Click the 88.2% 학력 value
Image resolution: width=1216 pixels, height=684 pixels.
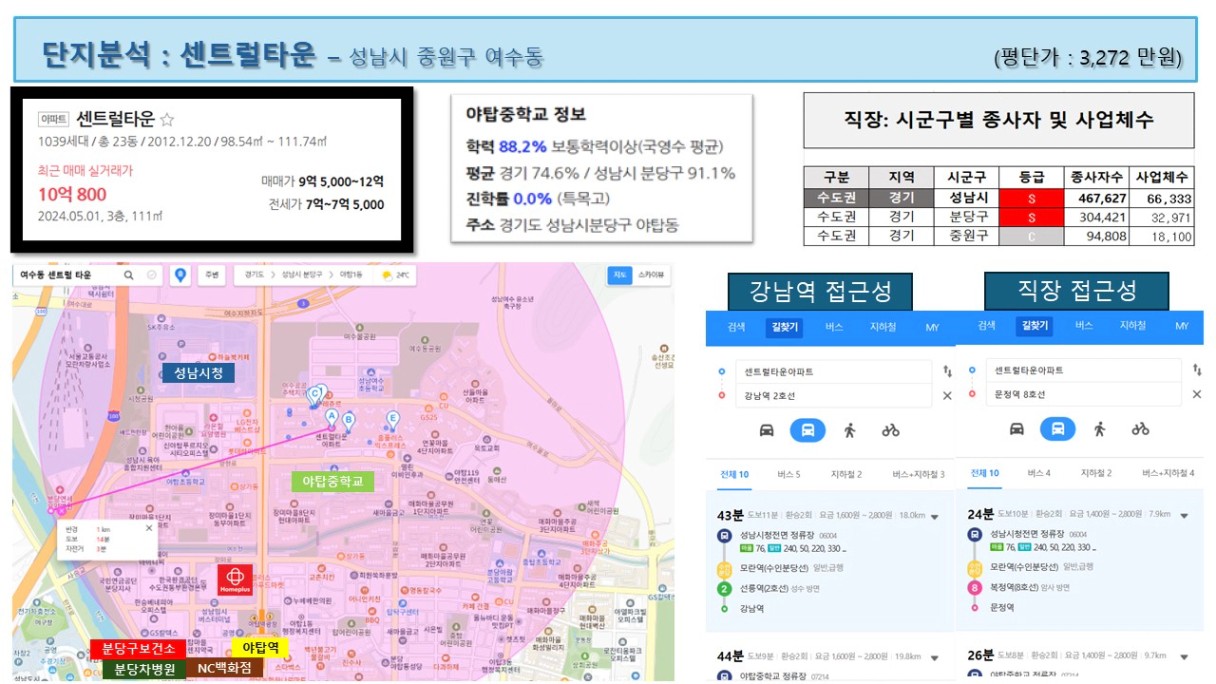click(x=522, y=146)
